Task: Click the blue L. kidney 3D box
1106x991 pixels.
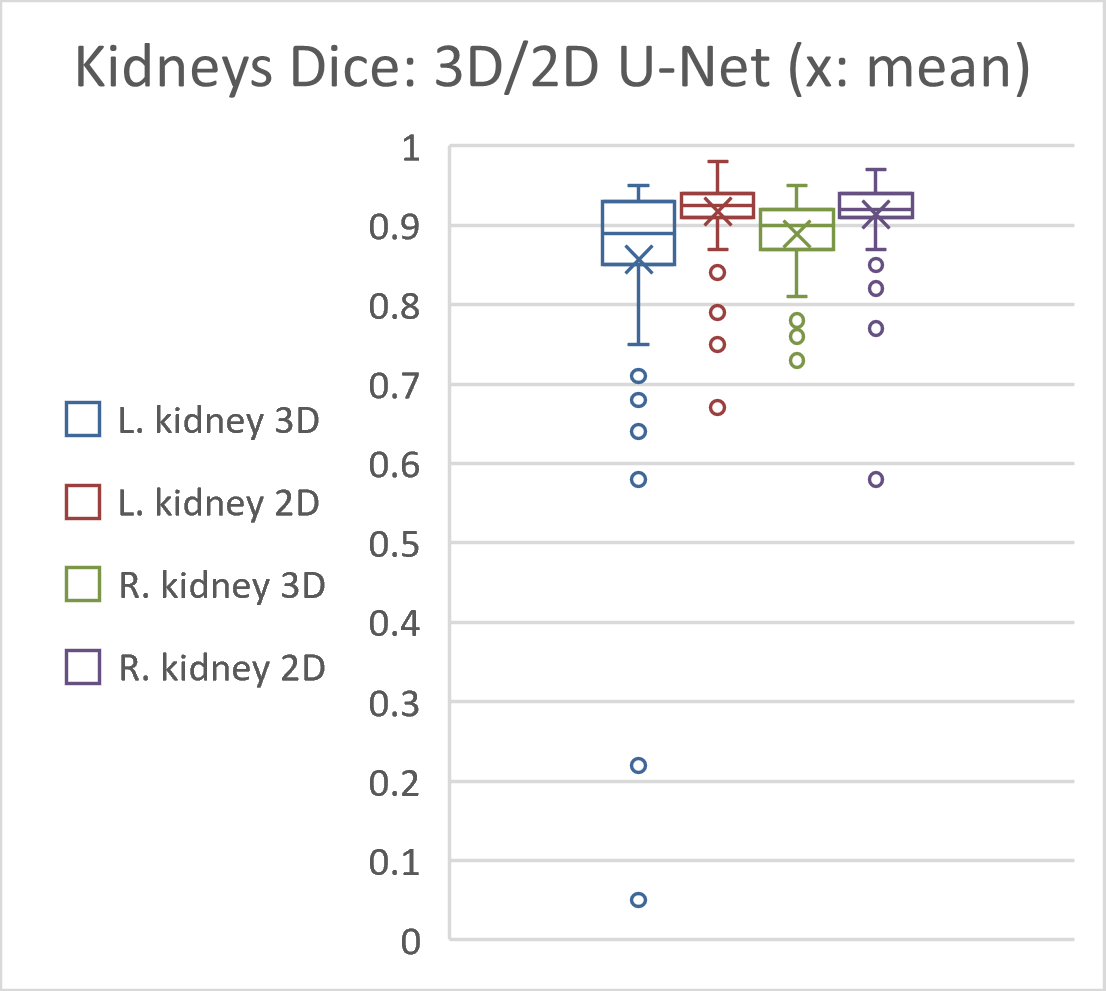Action: pyautogui.click(x=638, y=233)
